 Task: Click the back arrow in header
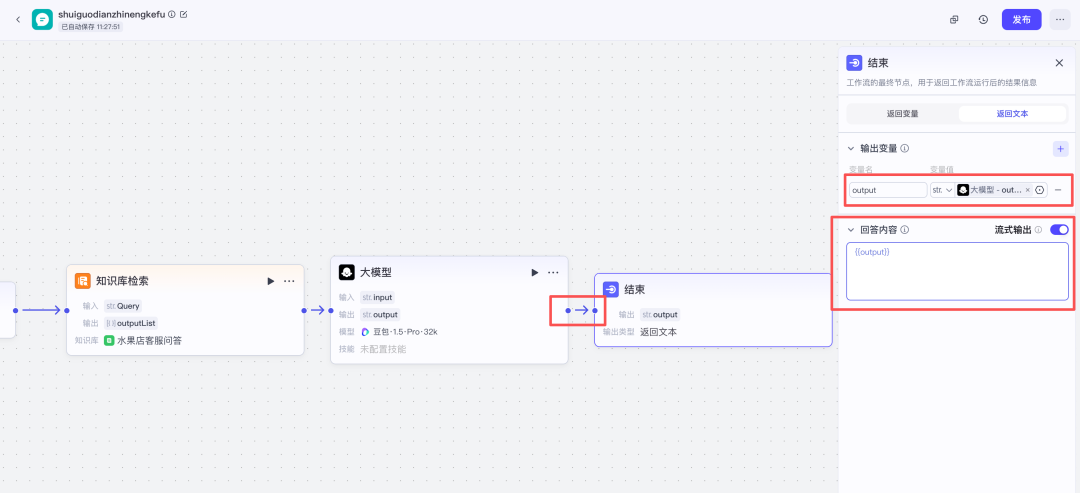point(17,19)
